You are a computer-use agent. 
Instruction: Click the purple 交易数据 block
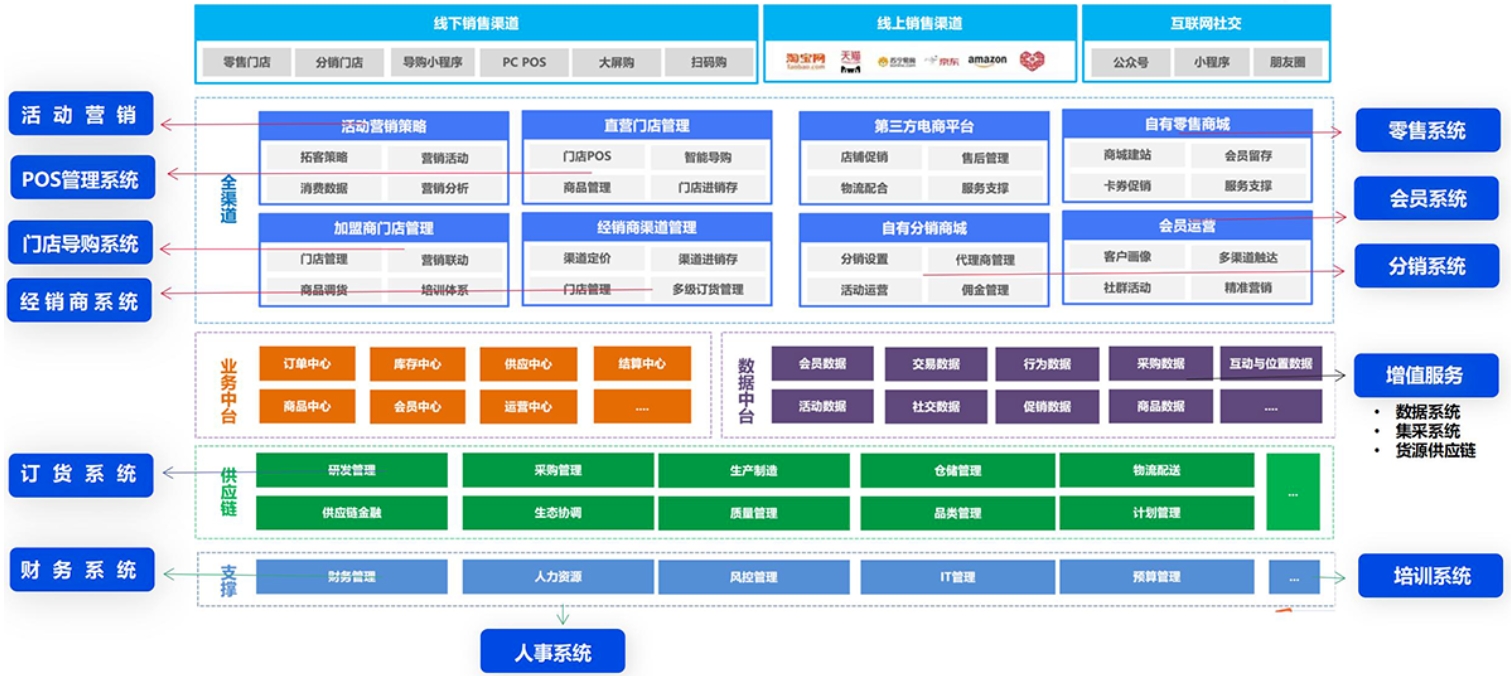pos(935,364)
